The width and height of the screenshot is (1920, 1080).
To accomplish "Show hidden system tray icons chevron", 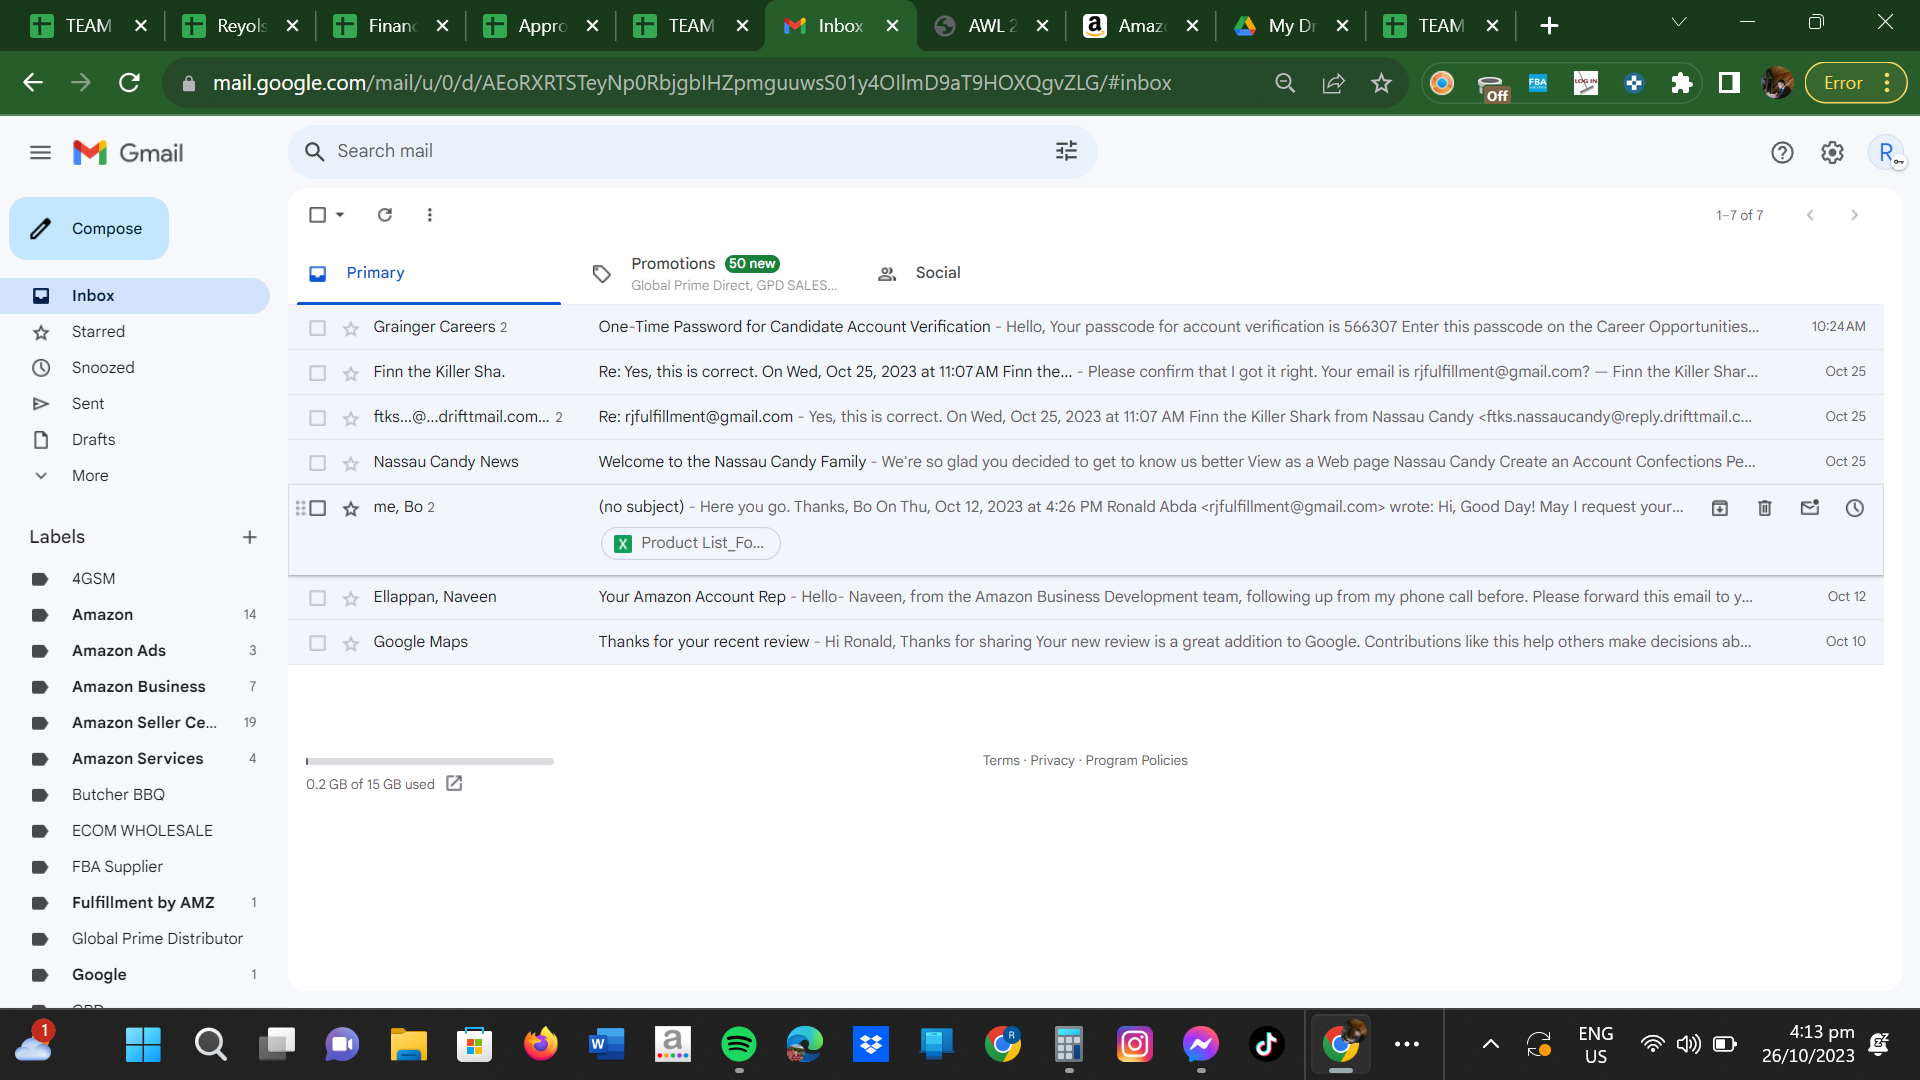I will [x=1490, y=1045].
